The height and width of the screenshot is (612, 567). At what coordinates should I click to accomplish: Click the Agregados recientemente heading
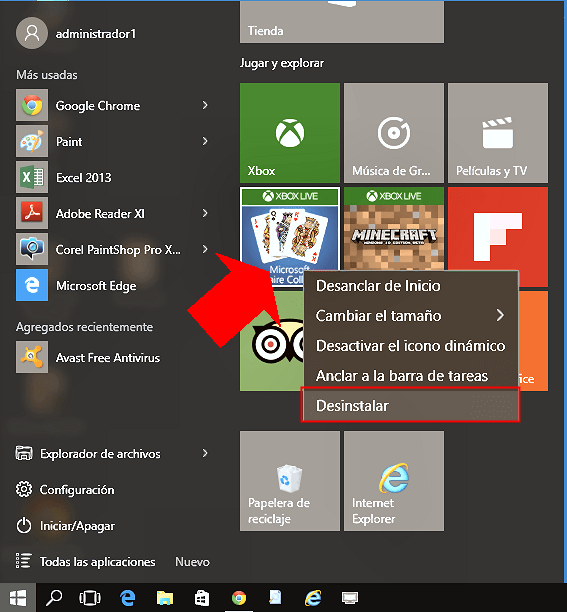click(84, 327)
